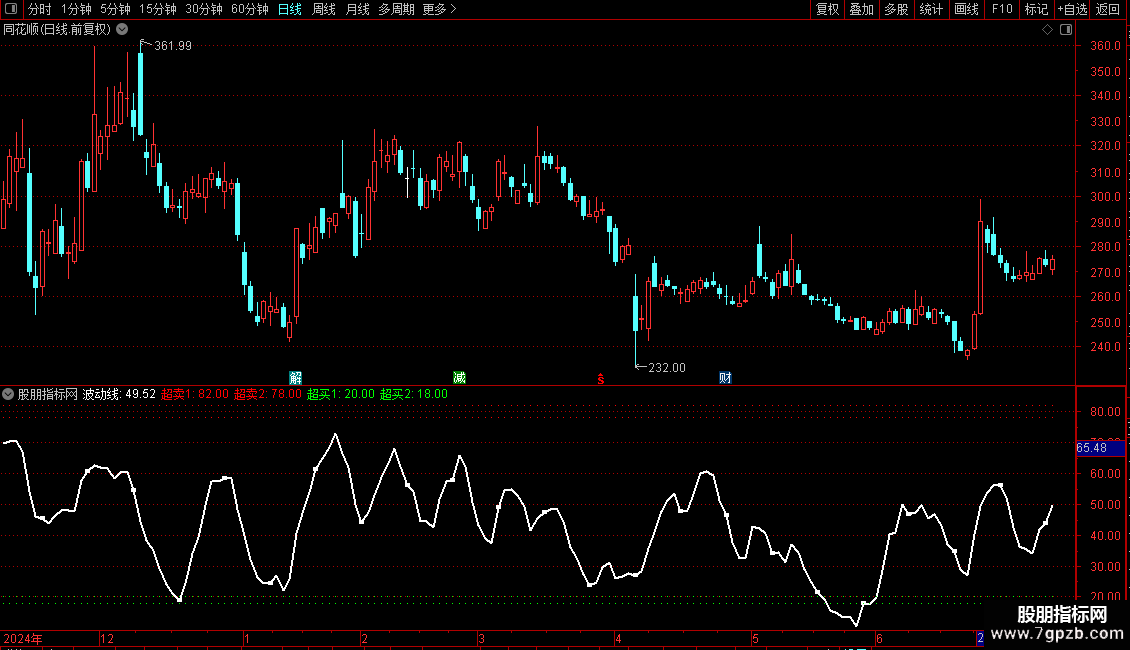1130x650 pixels.
Task: Select the 60分钟 period tab
Action: point(249,9)
